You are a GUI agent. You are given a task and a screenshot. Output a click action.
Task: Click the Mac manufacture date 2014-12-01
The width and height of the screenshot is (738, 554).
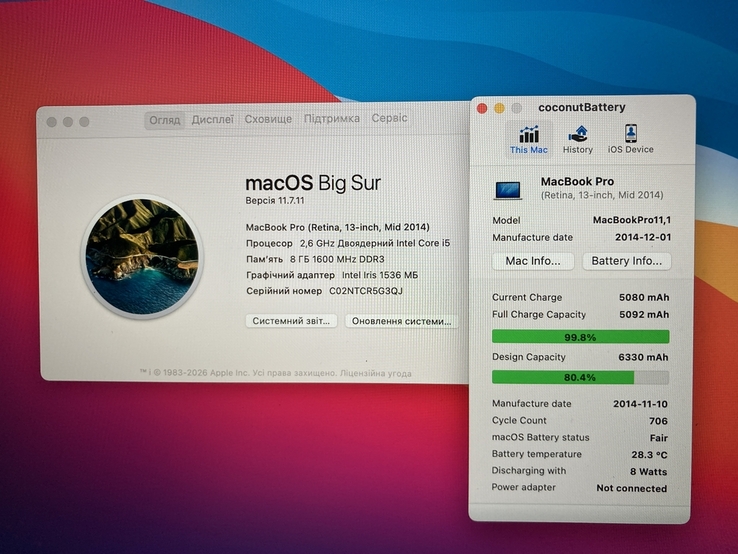coord(643,237)
